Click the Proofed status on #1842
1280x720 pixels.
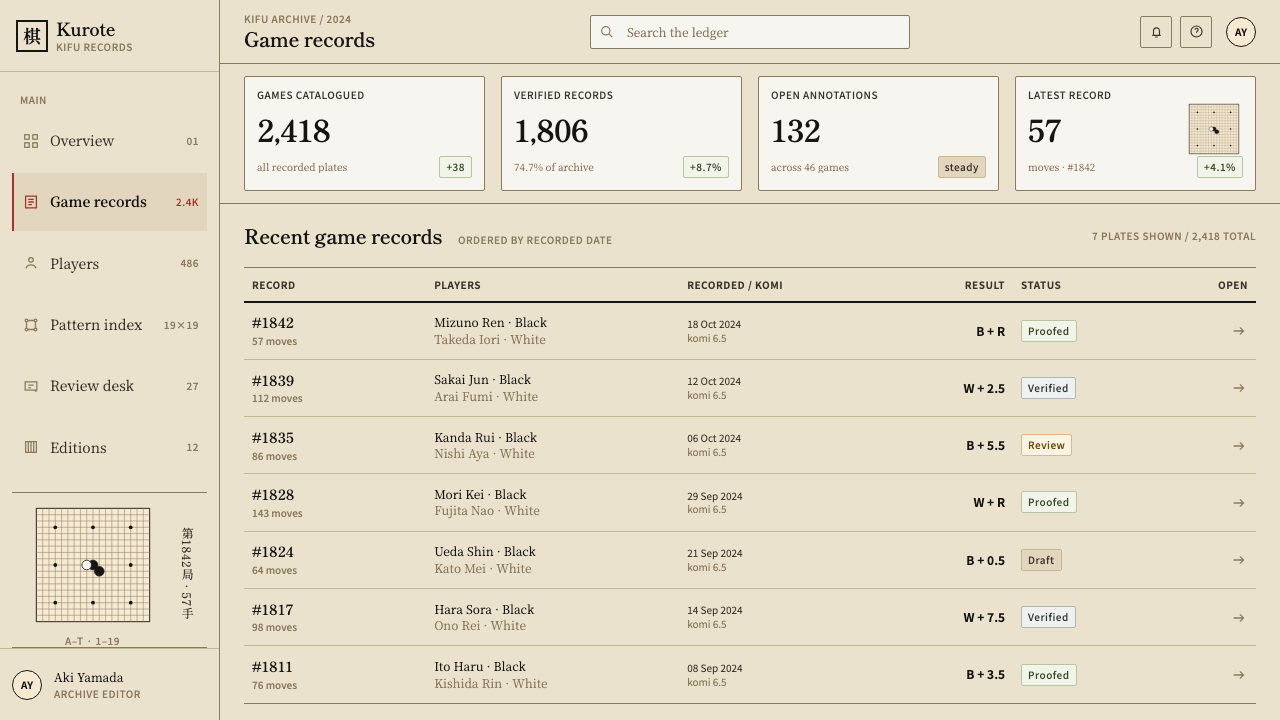click(1049, 331)
